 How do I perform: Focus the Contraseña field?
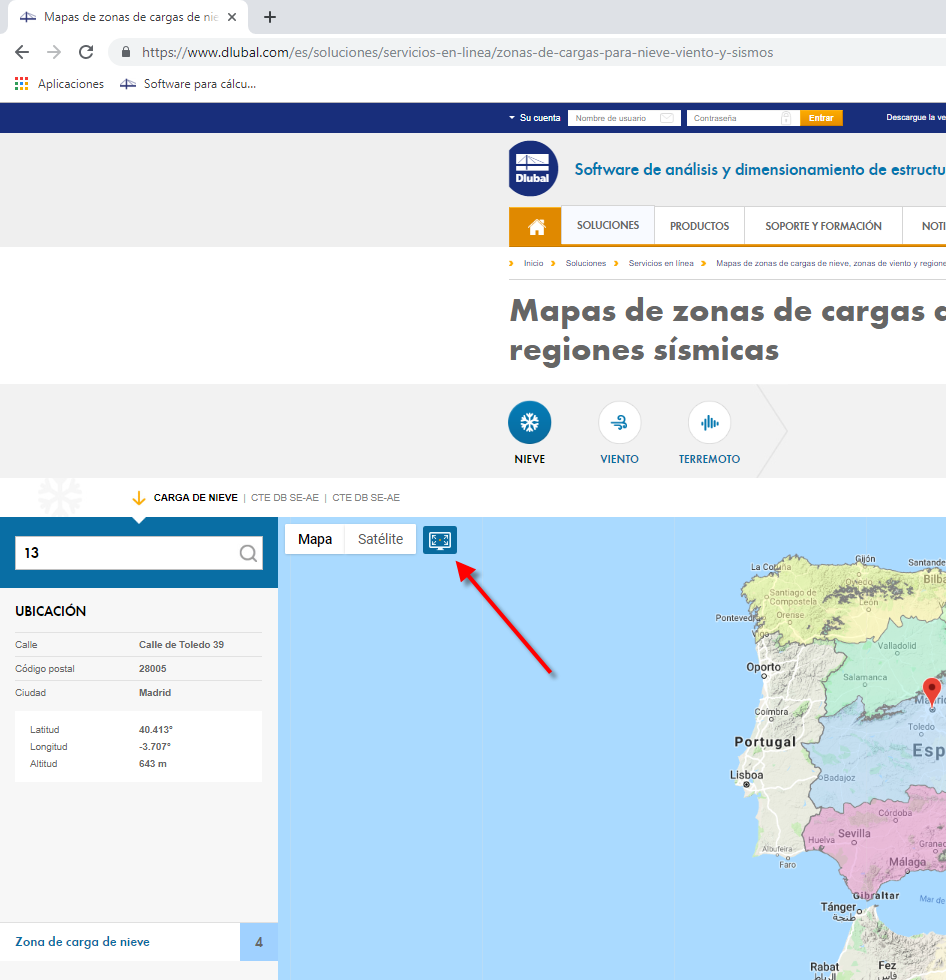(742, 118)
